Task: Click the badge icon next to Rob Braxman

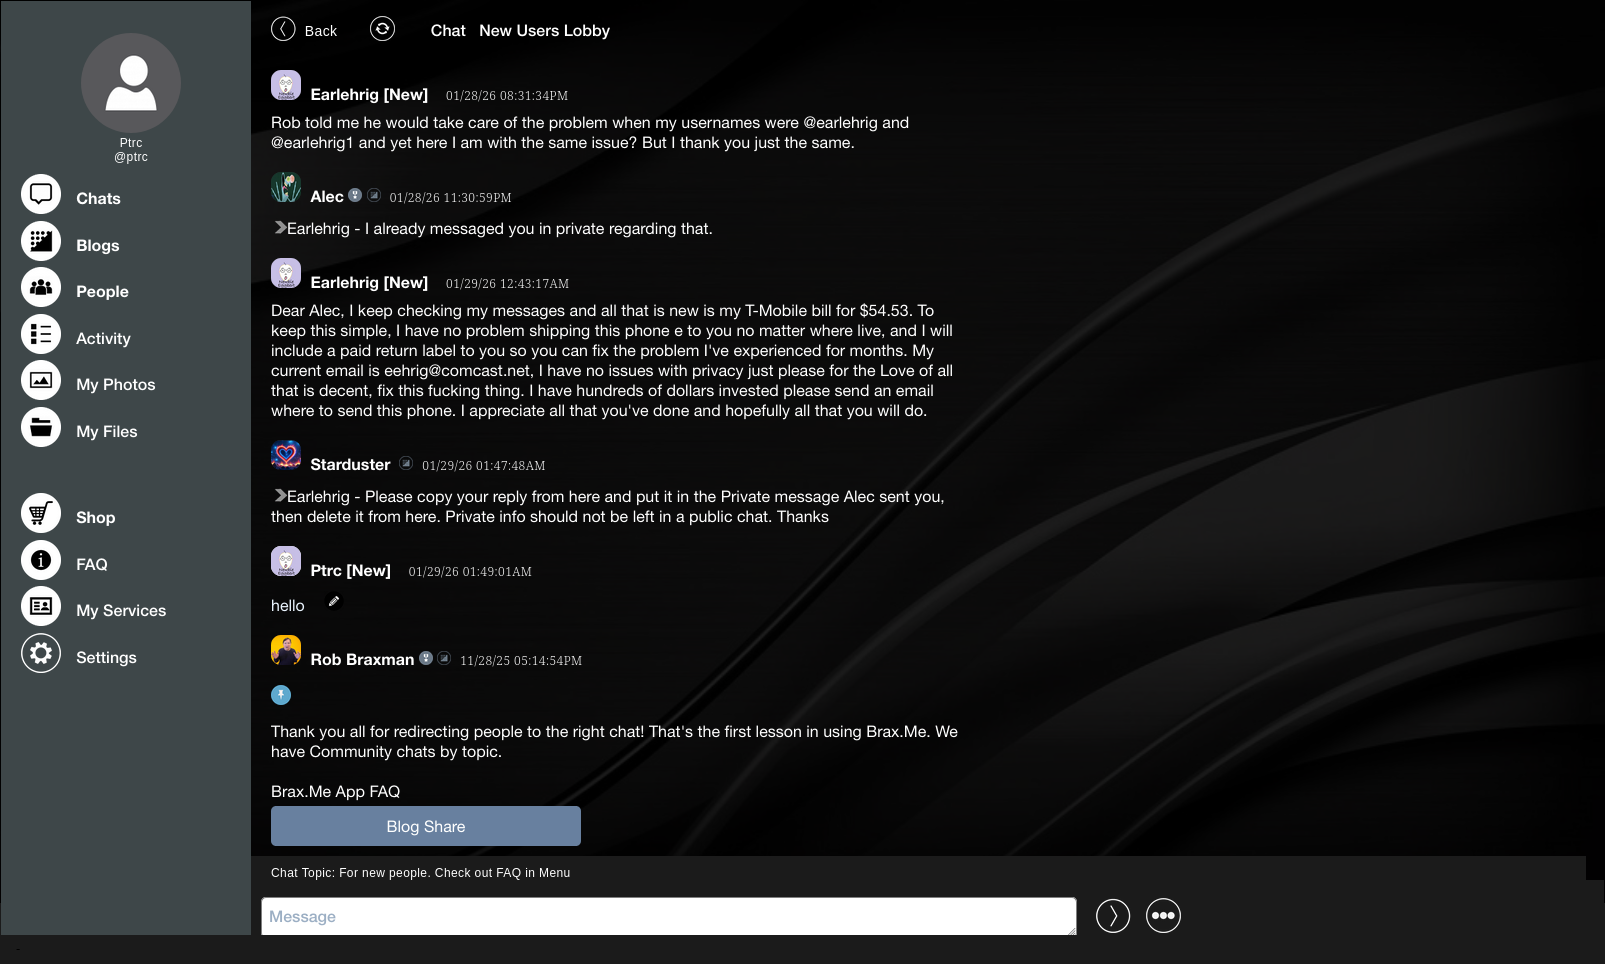Action: pos(426,658)
